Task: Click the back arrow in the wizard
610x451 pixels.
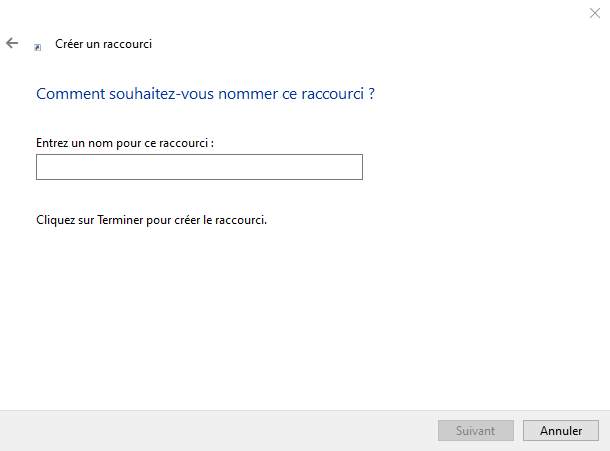Action: point(12,43)
